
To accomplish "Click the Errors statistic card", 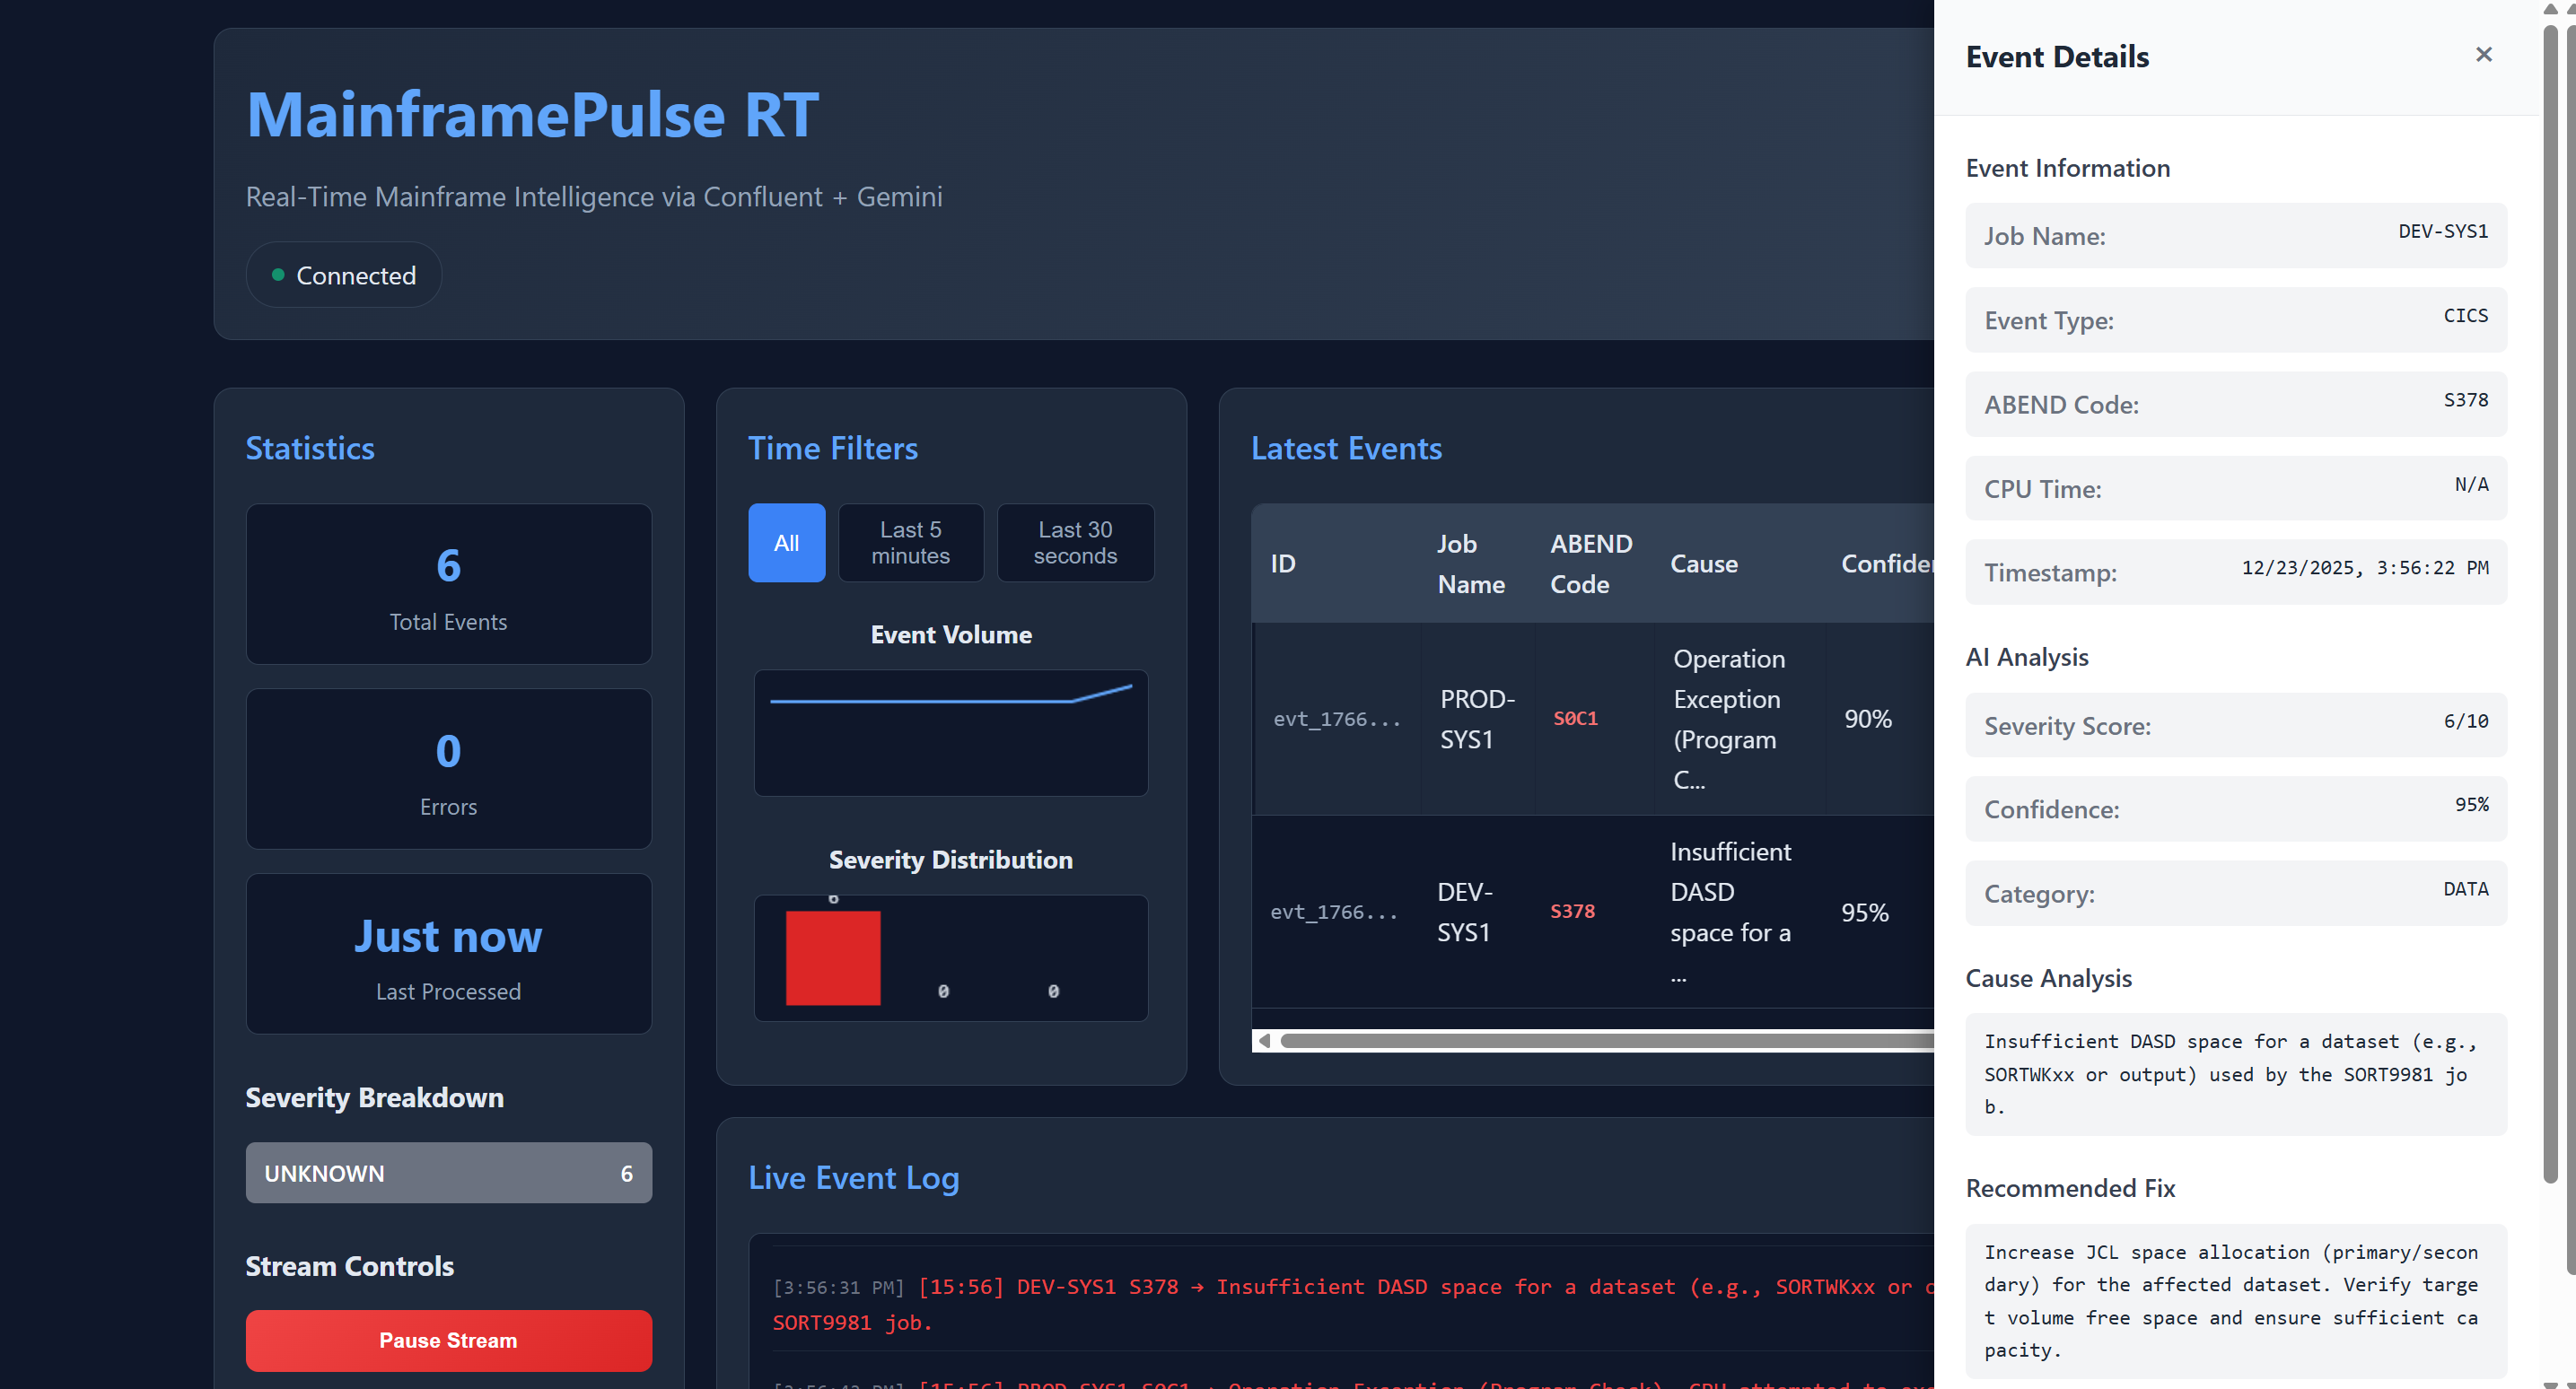I will click(448, 769).
